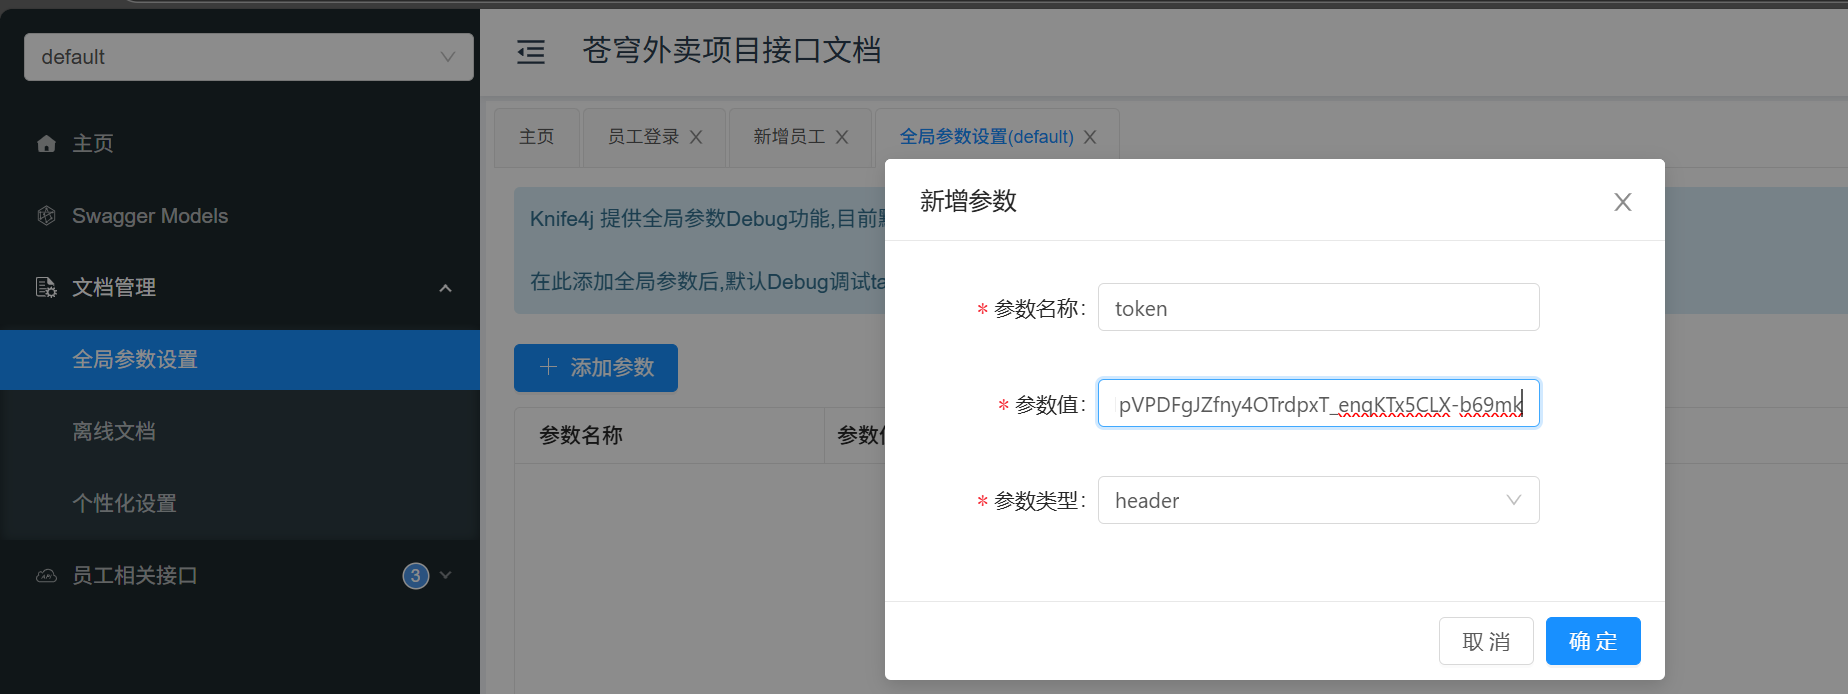Expand the 员工相关接口 group
The image size is (1848, 694).
tap(446, 575)
